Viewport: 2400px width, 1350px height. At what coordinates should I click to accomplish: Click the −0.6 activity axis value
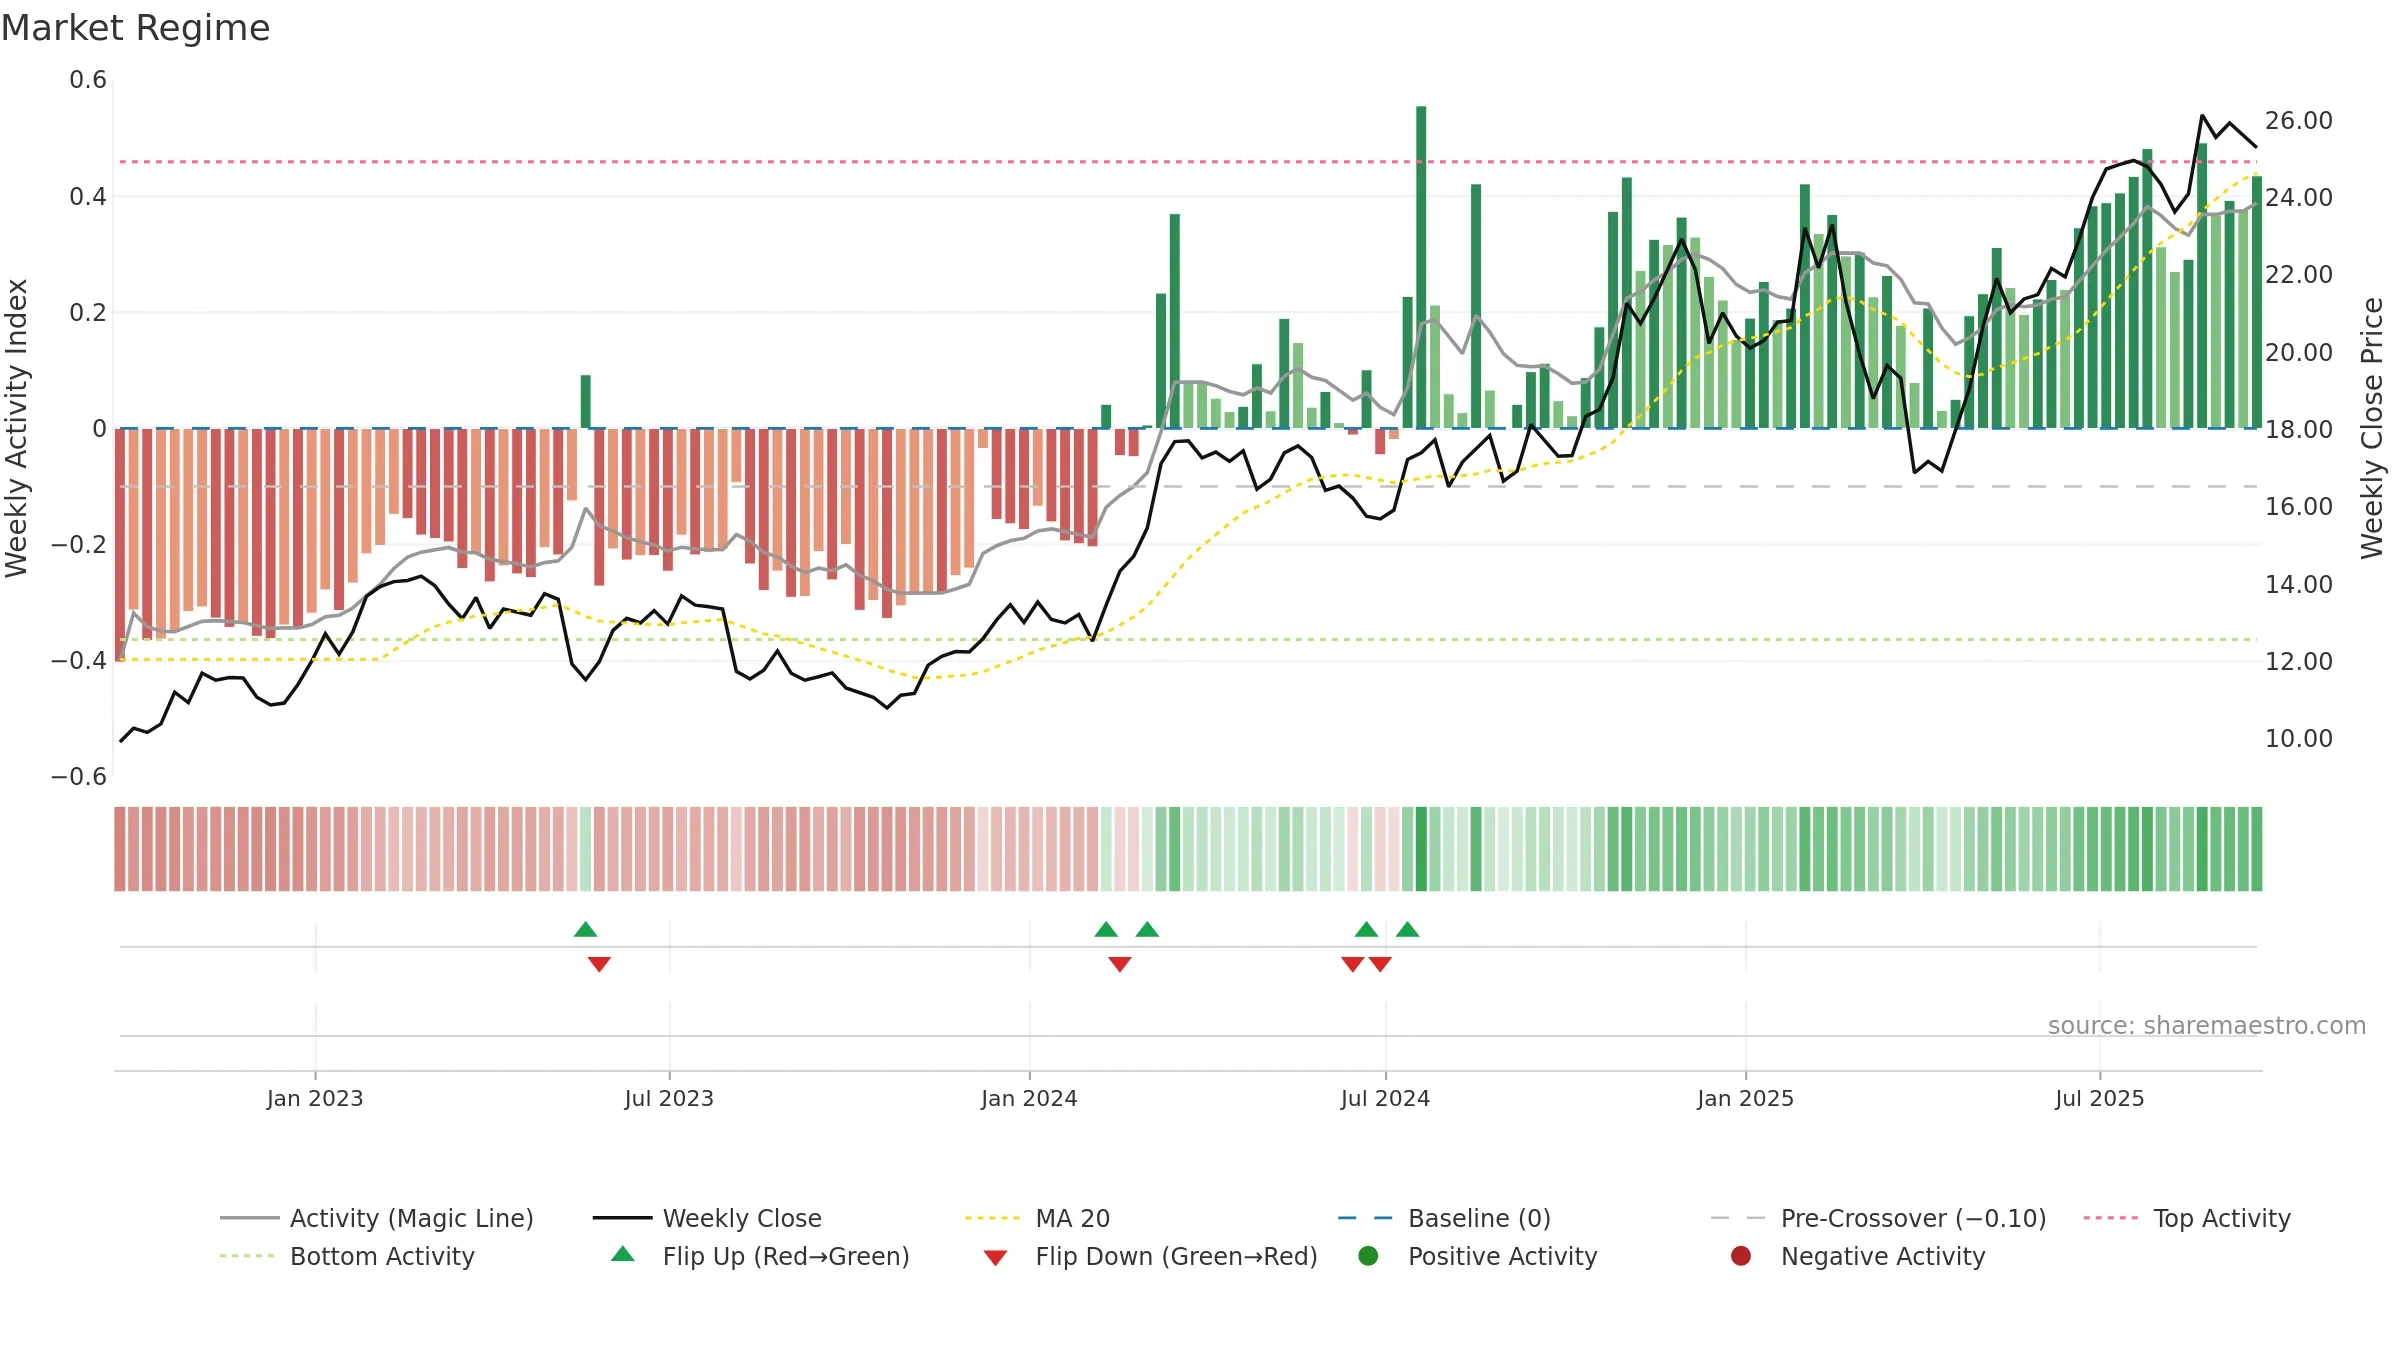pos(79,777)
